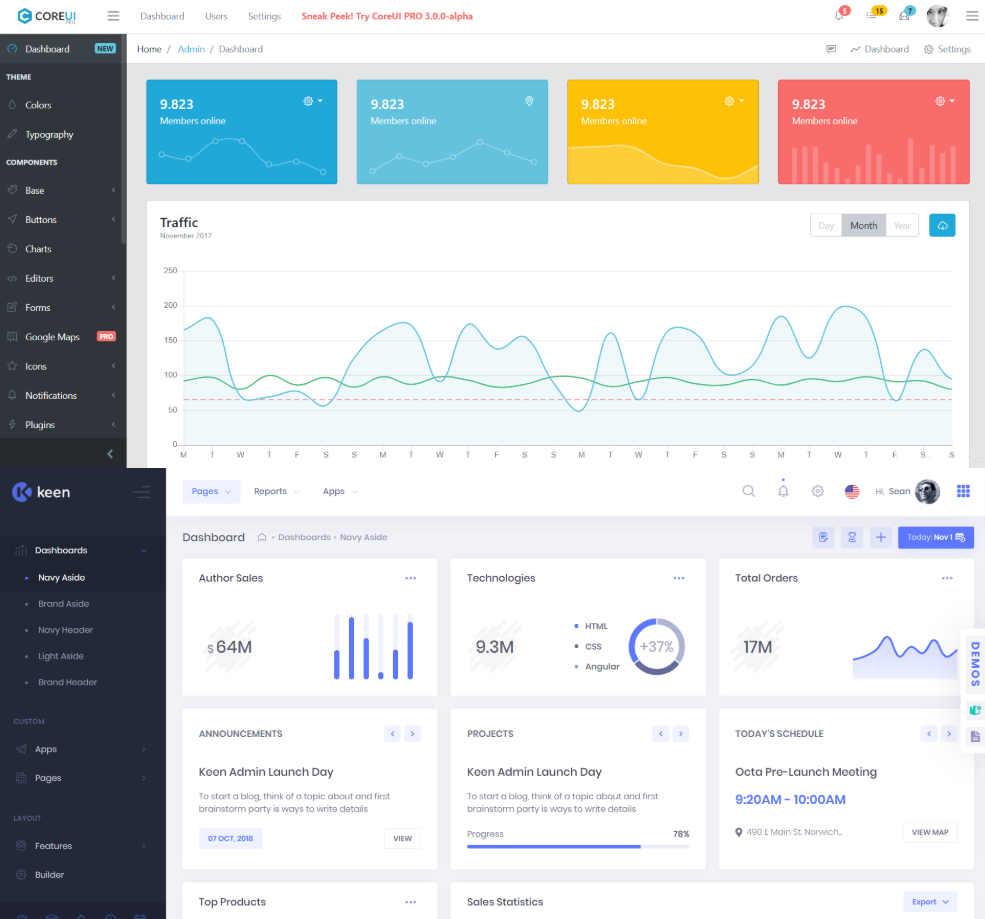The height and width of the screenshot is (919, 985).
Task: Click the Keen settings gear icon
Action: (x=817, y=491)
